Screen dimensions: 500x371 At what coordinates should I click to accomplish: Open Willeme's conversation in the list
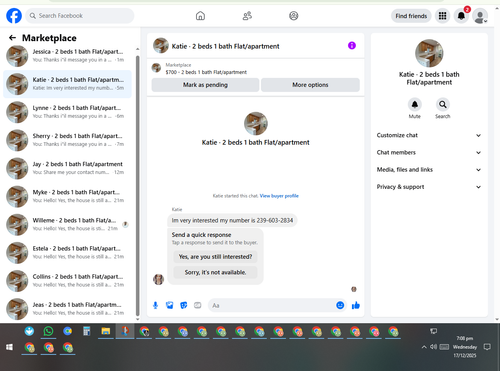coord(67,224)
